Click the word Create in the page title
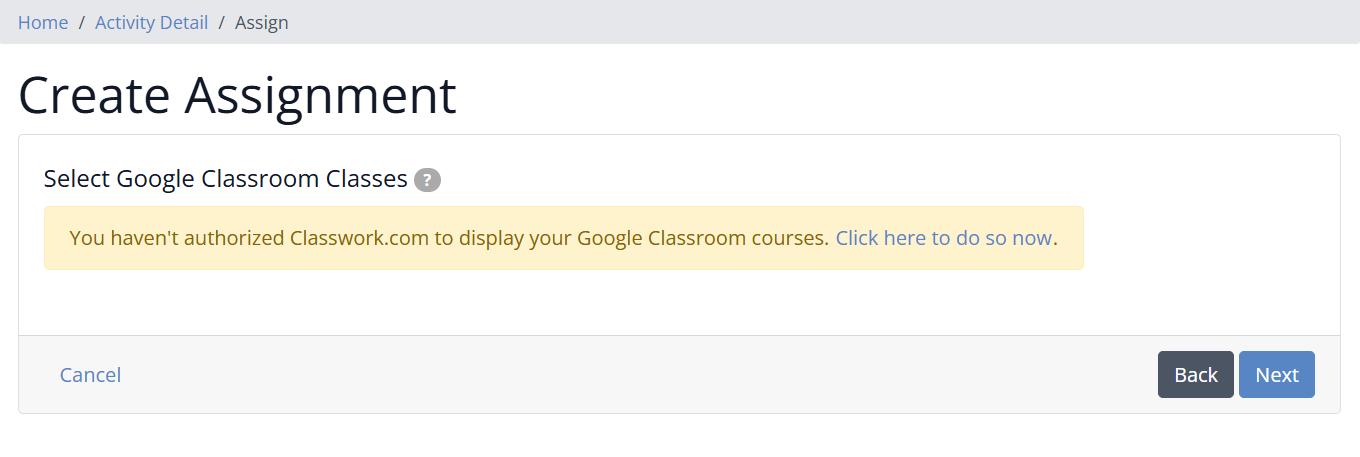The width and height of the screenshot is (1360, 457). (94, 96)
